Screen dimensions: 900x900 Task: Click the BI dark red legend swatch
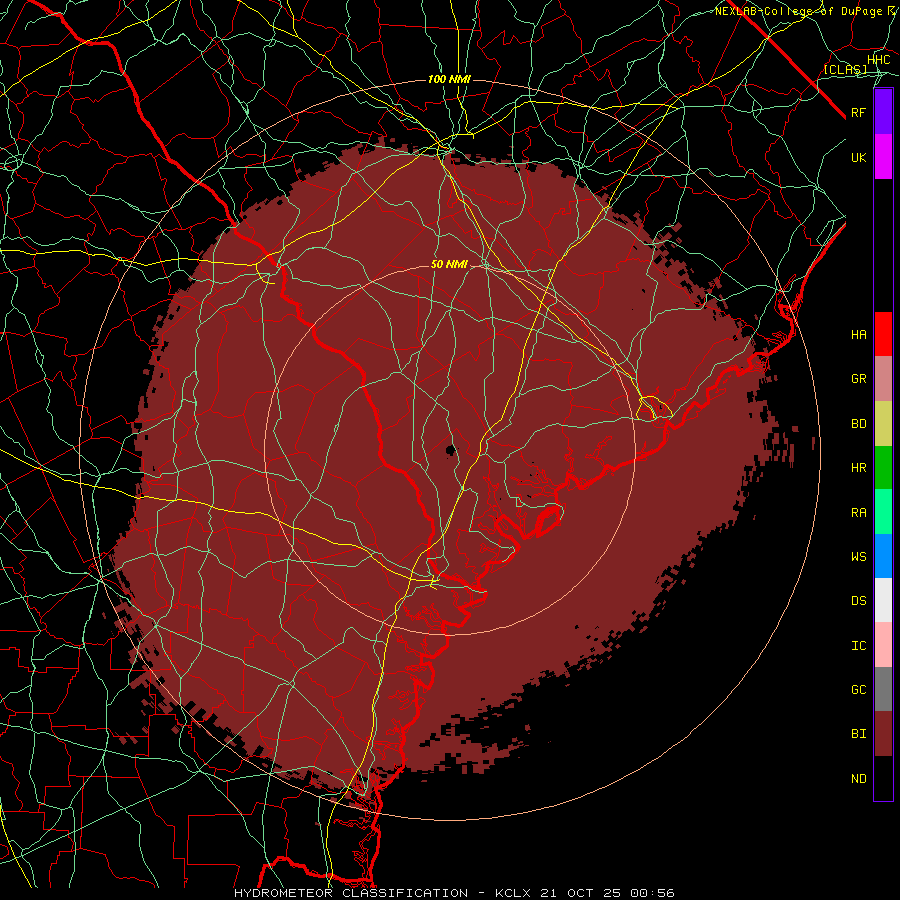tap(883, 734)
